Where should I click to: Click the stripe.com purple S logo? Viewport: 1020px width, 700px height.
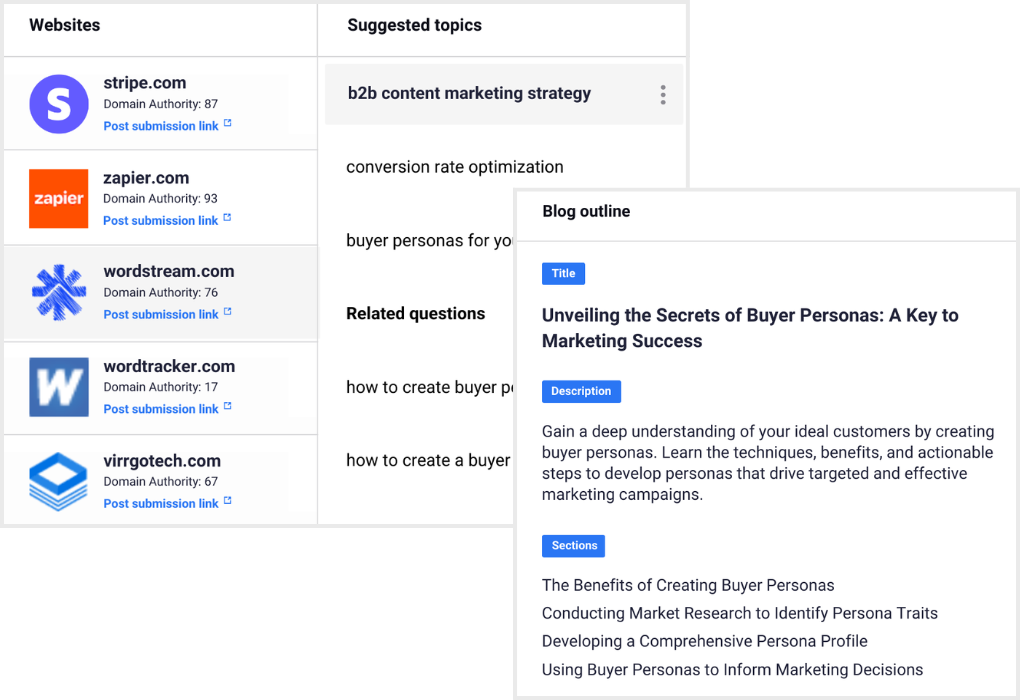[59, 104]
